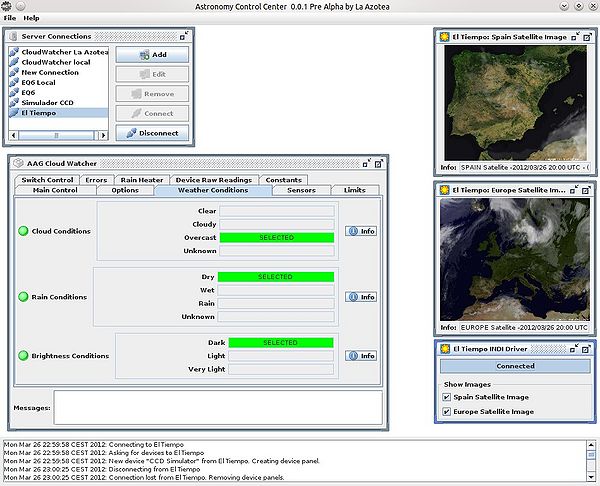Open the File menu
Image resolution: width=600 pixels, height=486 pixels.
[x=10, y=18]
